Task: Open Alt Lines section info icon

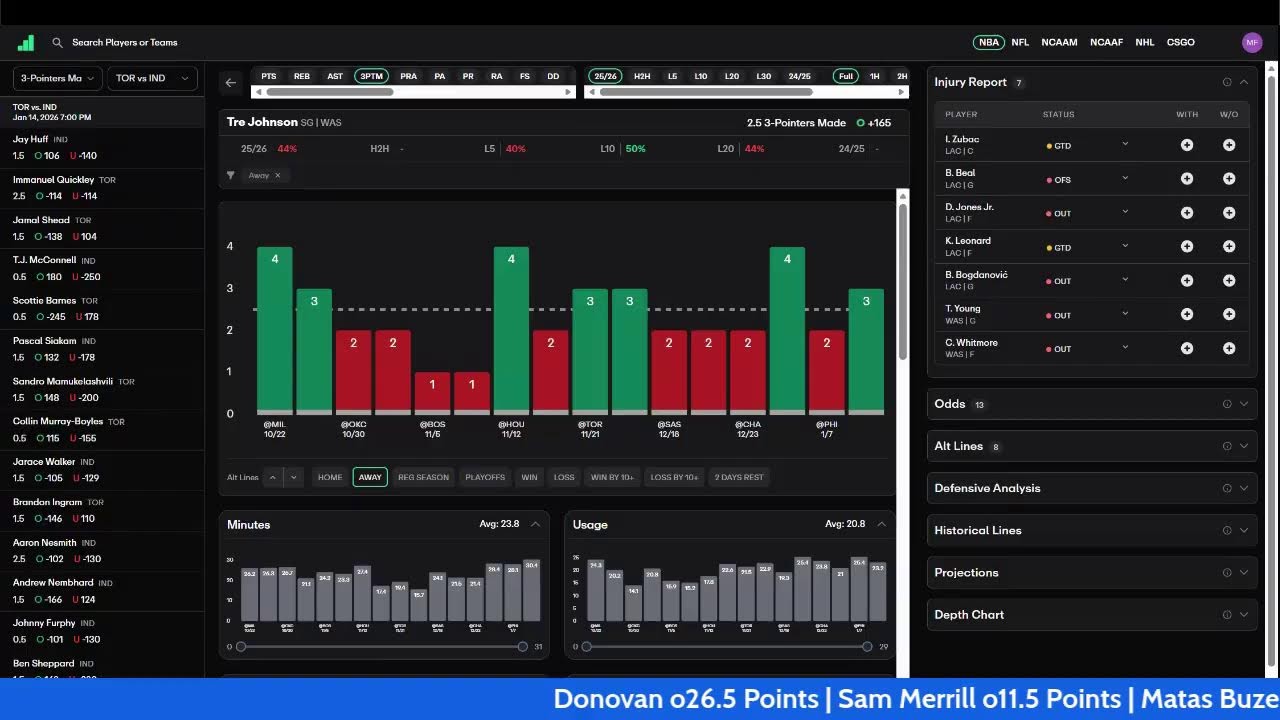Action: [1227, 446]
